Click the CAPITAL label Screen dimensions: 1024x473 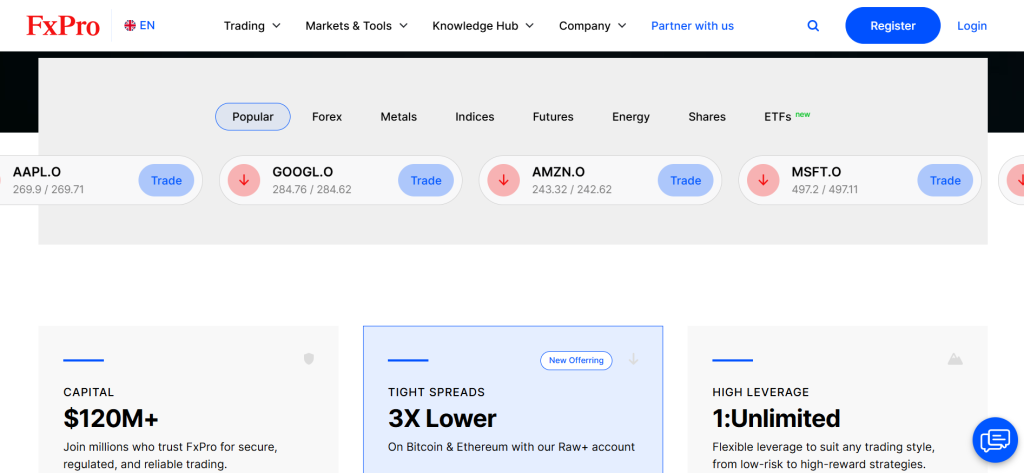[x=89, y=392]
